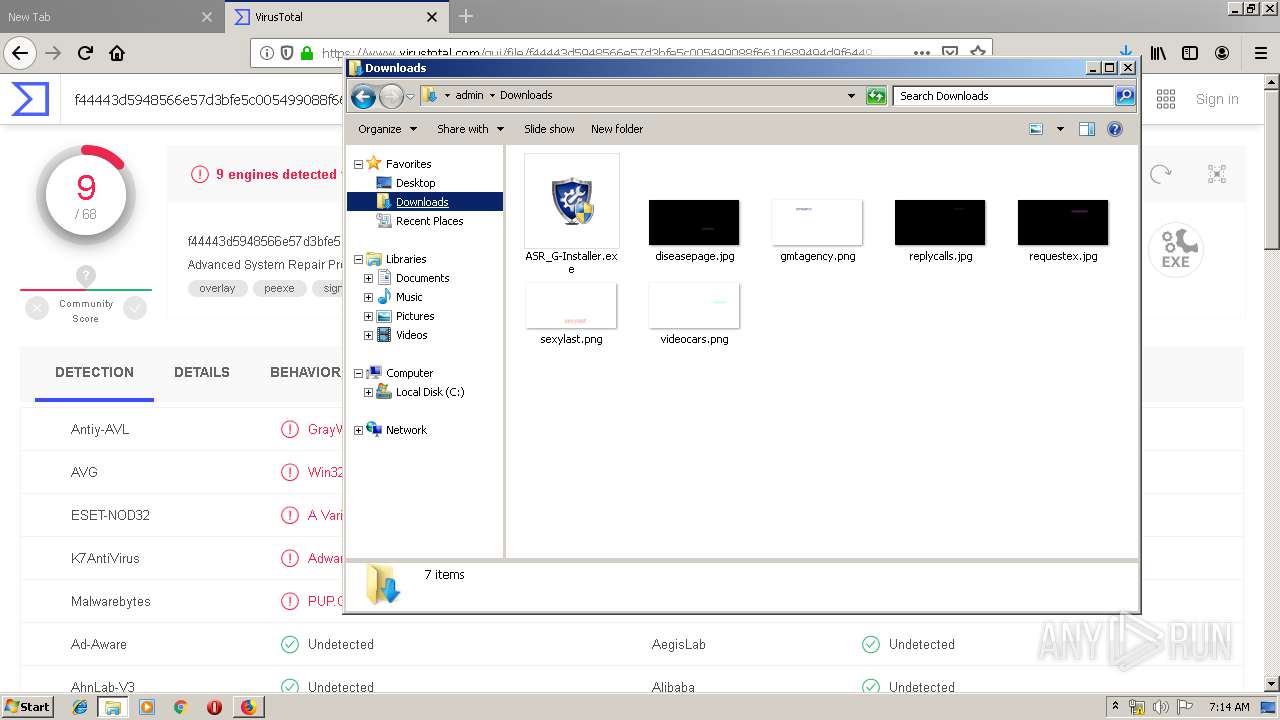1280x720 pixels.
Task: Expand Pictures library node
Action: coord(368,316)
